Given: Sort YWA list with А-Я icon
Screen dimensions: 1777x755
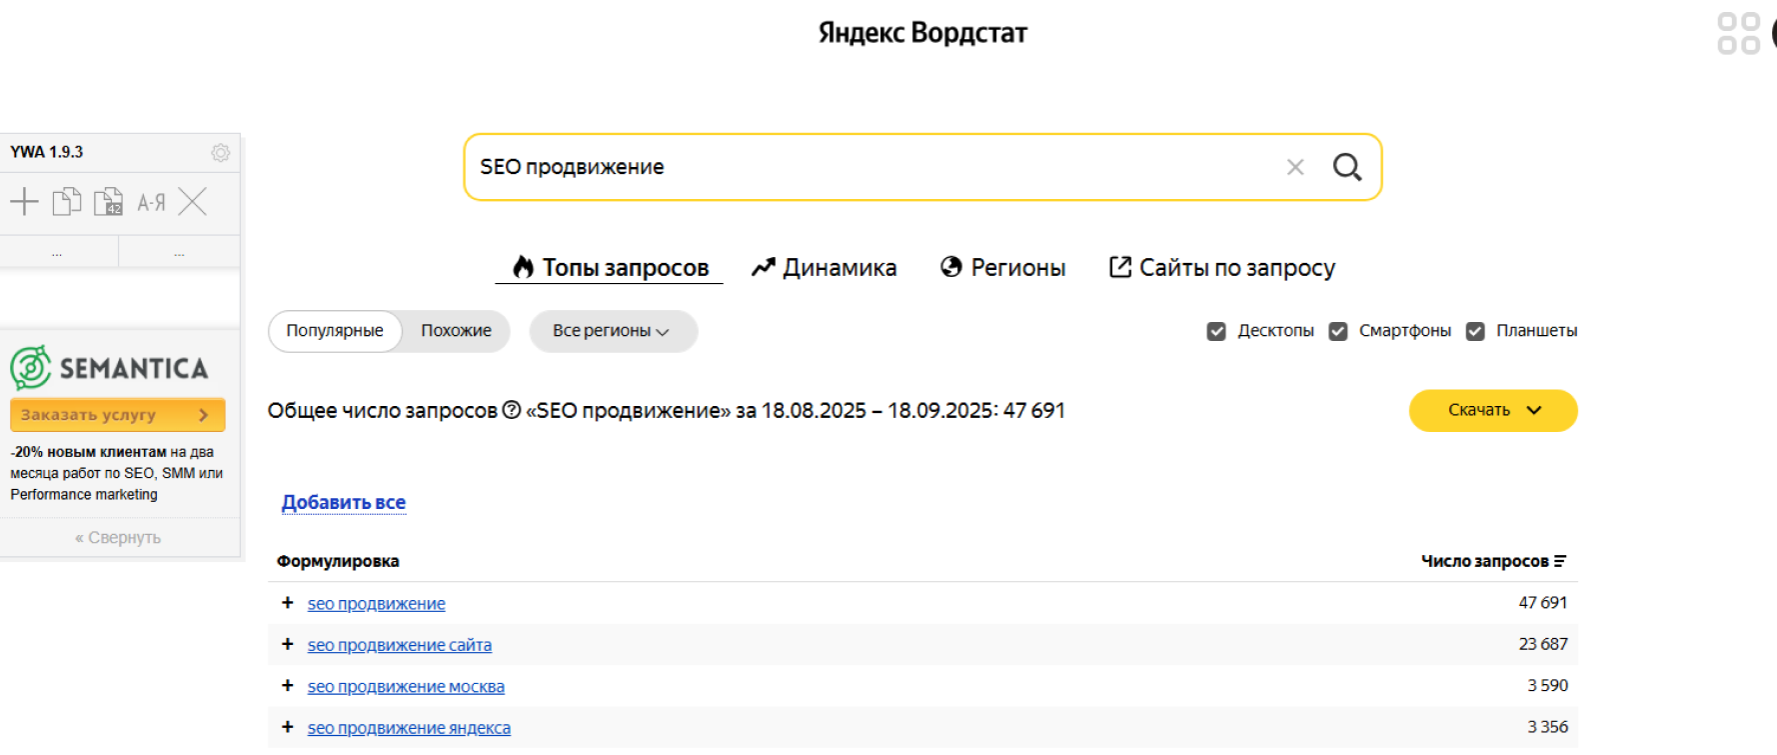Looking at the screenshot, I should 151,203.
